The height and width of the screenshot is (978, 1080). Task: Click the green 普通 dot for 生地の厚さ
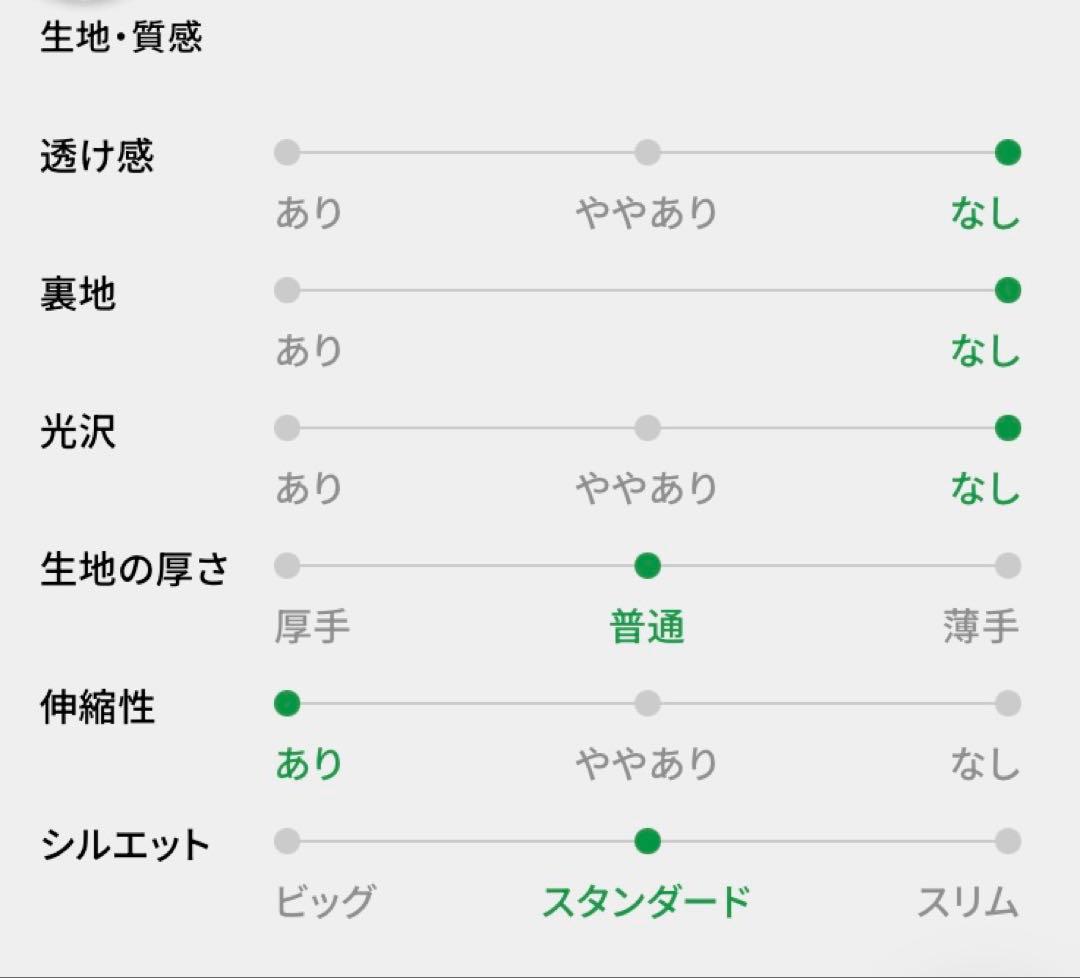647,566
